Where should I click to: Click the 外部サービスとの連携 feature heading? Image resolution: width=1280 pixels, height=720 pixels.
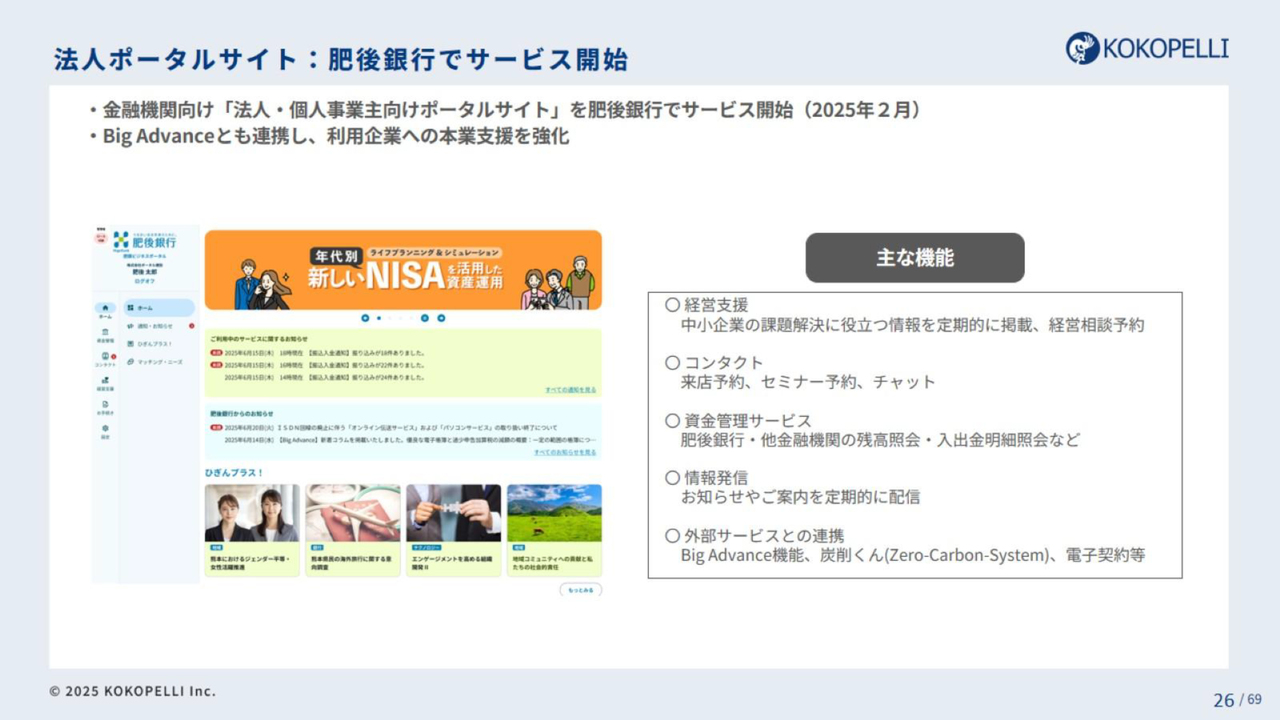[754, 535]
